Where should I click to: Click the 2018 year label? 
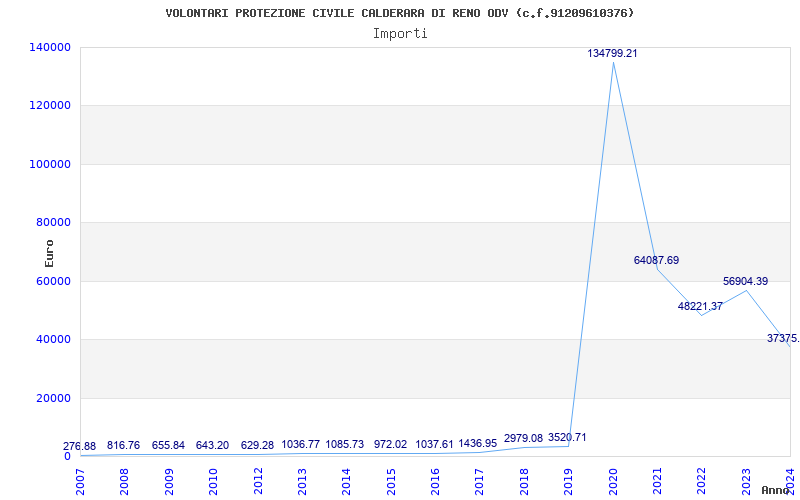coord(524,482)
